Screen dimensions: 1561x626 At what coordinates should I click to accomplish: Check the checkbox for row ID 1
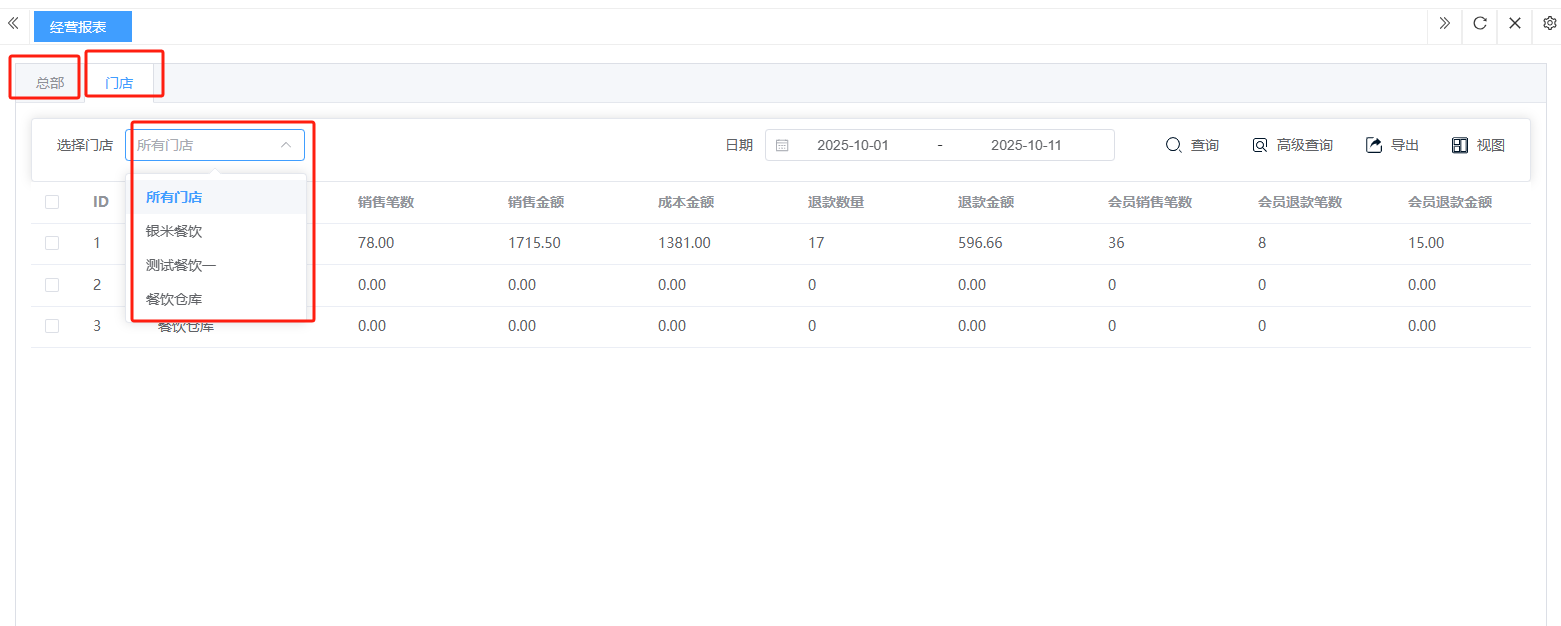pos(52,243)
